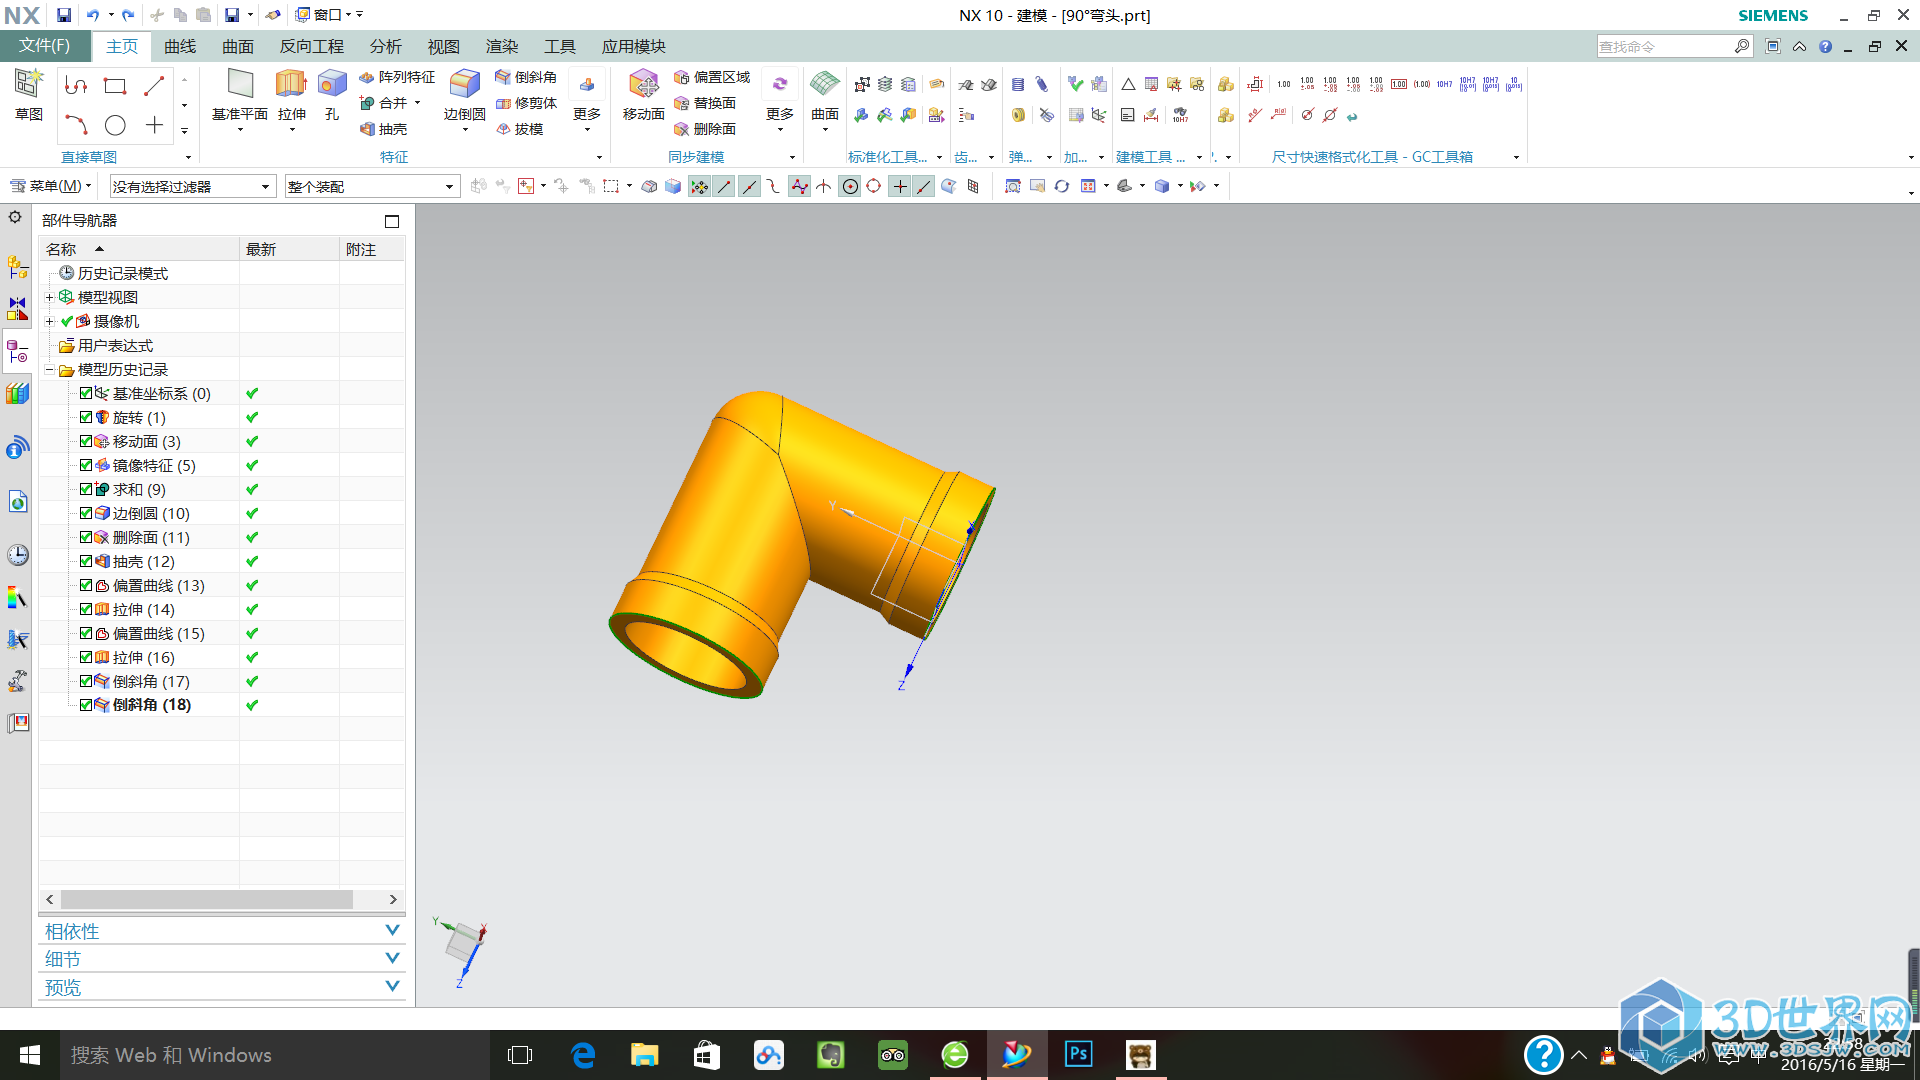Select the Trim Body (修剪体) tool

point(527,103)
